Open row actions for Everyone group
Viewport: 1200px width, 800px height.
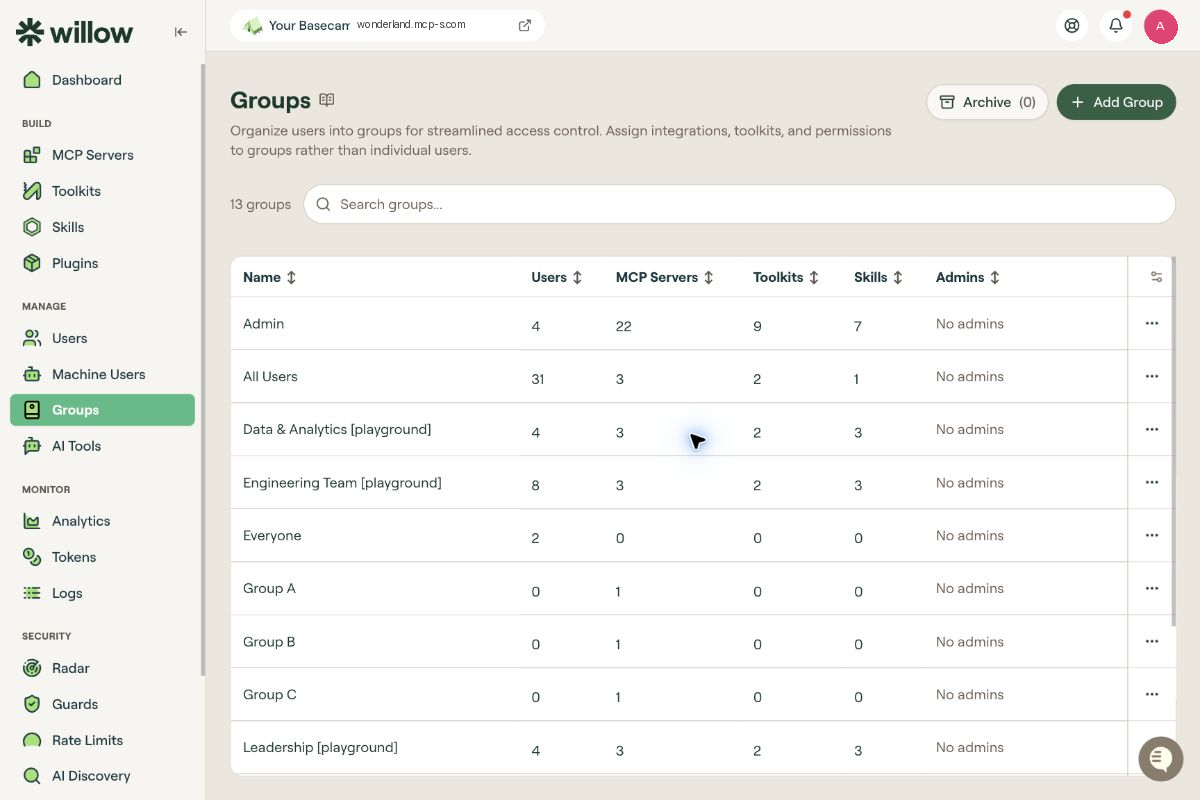1152,535
